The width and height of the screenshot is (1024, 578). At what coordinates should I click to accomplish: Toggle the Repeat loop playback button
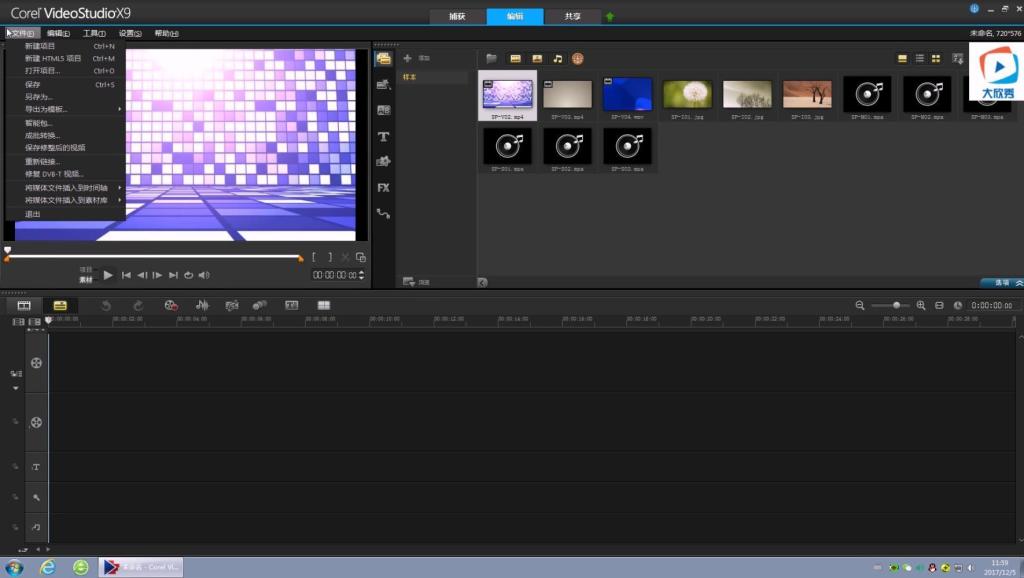(188, 275)
